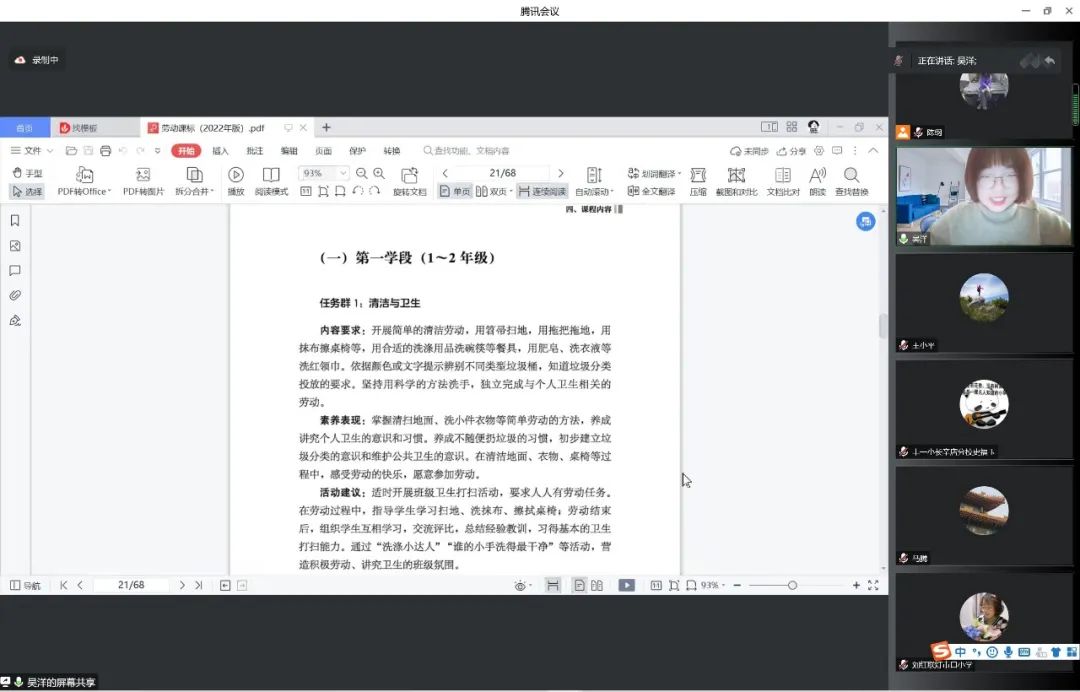Screen dimensions: 1080x692
Task: Toggle eye-protection mode in status bar
Action: (x=522, y=586)
